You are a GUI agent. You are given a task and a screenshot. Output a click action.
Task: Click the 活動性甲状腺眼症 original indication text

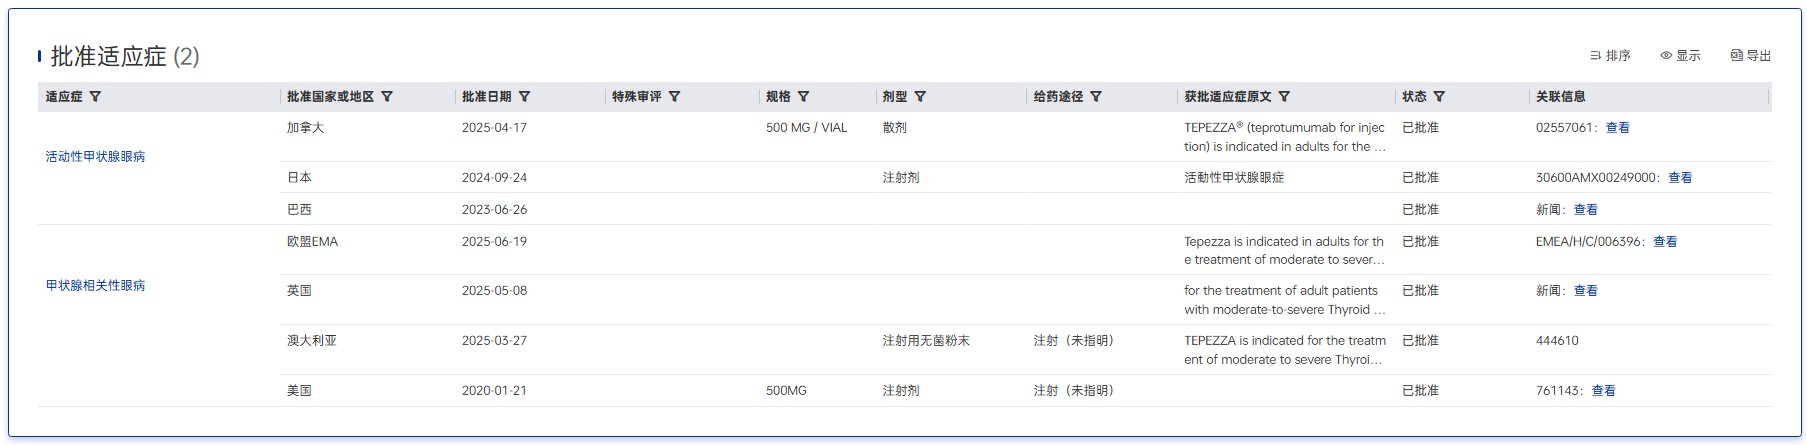click(x=1234, y=178)
